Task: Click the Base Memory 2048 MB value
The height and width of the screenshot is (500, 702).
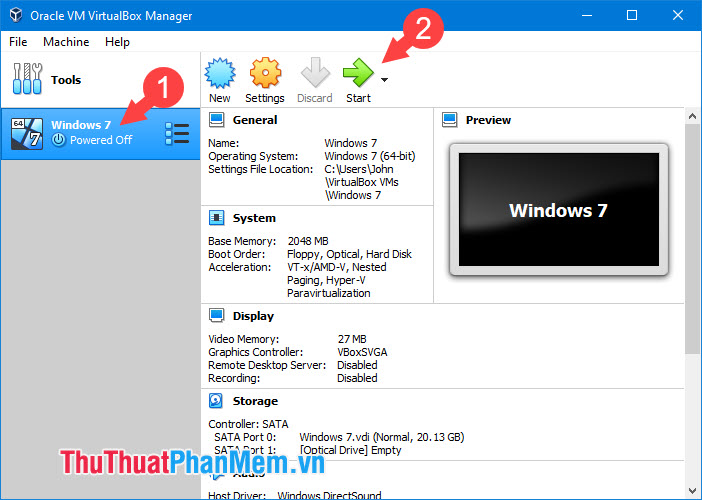Action: (308, 241)
